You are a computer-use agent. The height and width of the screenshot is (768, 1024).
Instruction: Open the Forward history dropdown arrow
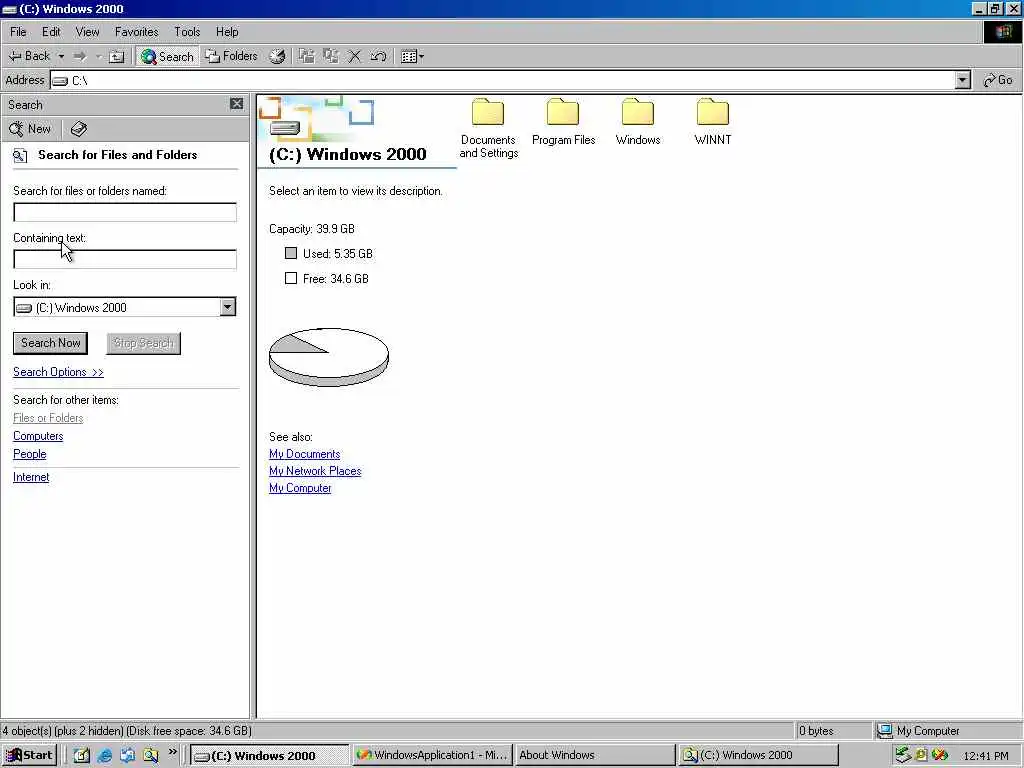point(99,56)
